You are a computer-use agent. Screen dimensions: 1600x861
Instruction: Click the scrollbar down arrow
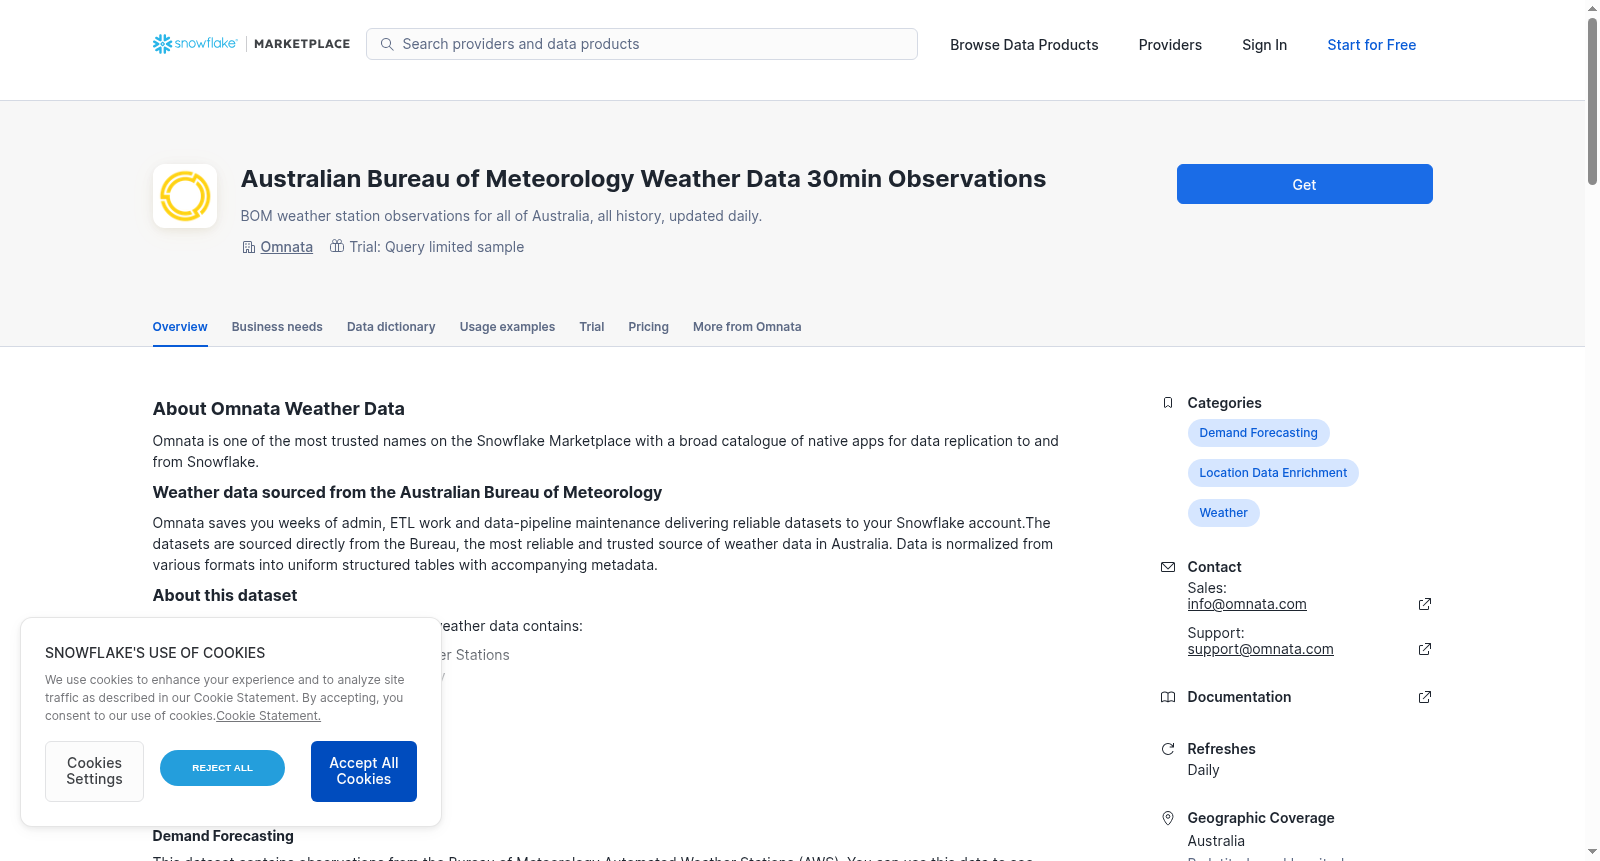1592,852
